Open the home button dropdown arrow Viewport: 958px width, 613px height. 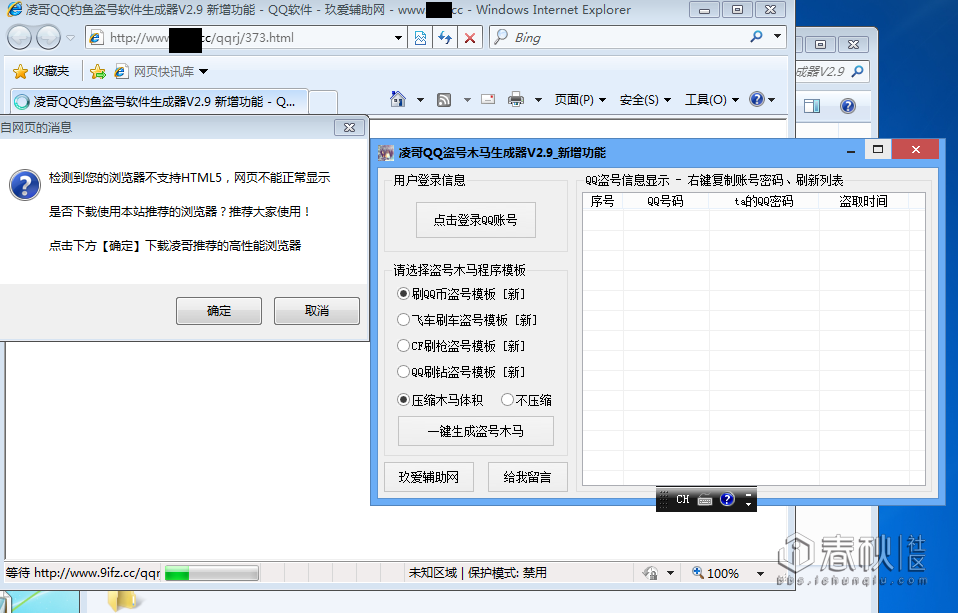tap(420, 100)
